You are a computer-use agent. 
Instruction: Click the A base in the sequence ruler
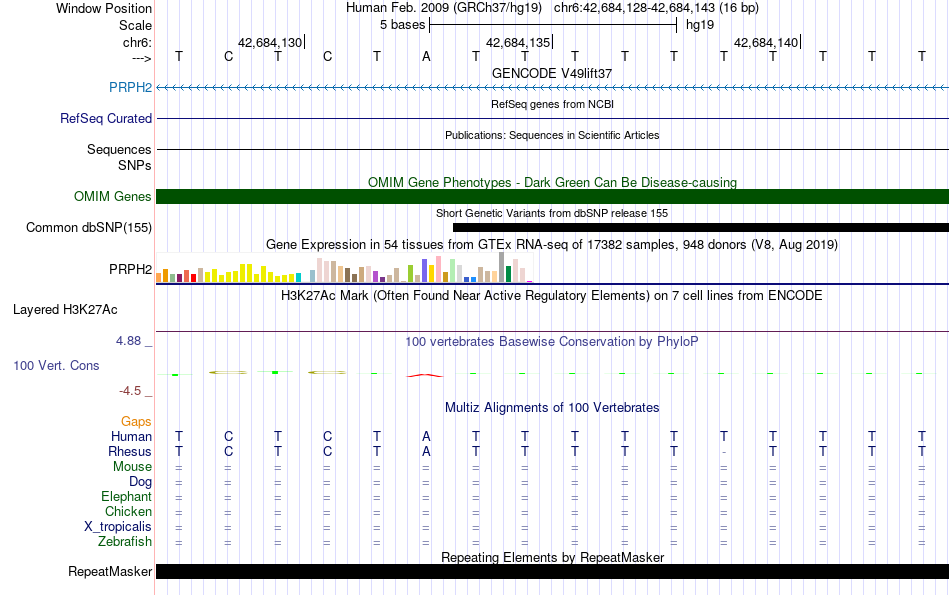[427, 57]
